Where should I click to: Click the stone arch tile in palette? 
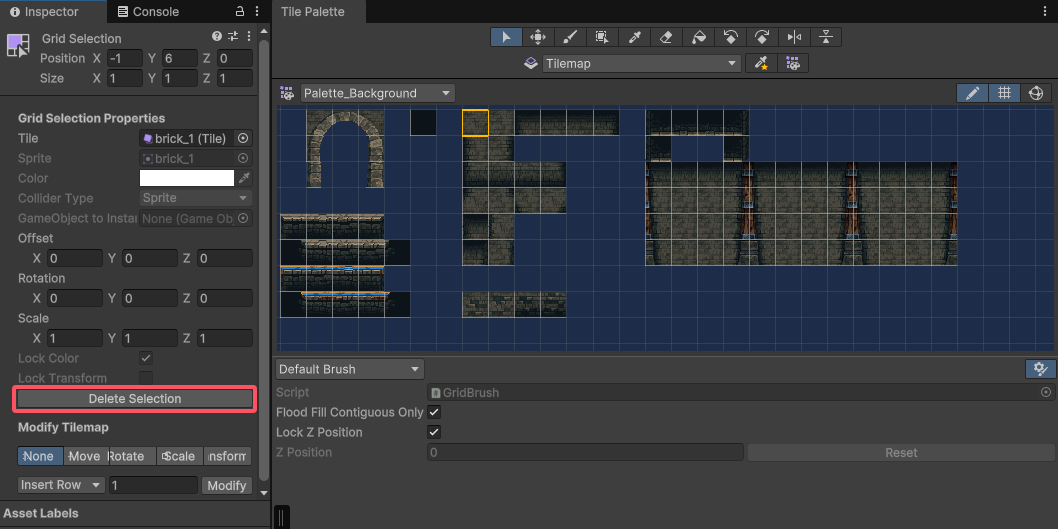click(345, 149)
